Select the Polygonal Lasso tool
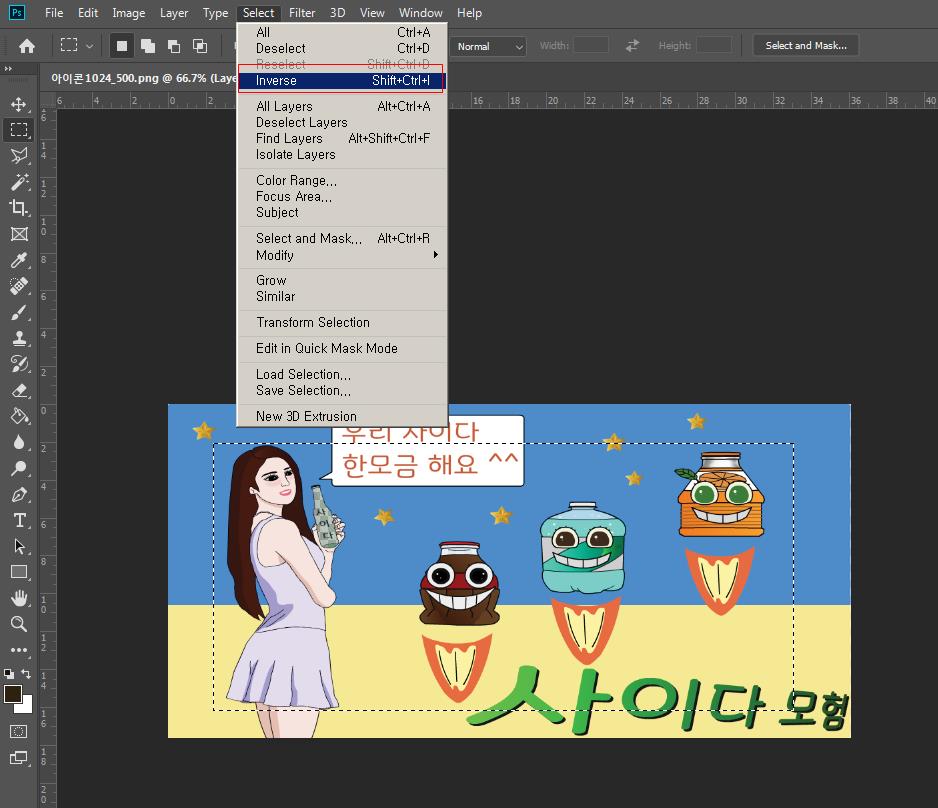This screenshot has width=938, height=808. point(19,156)
